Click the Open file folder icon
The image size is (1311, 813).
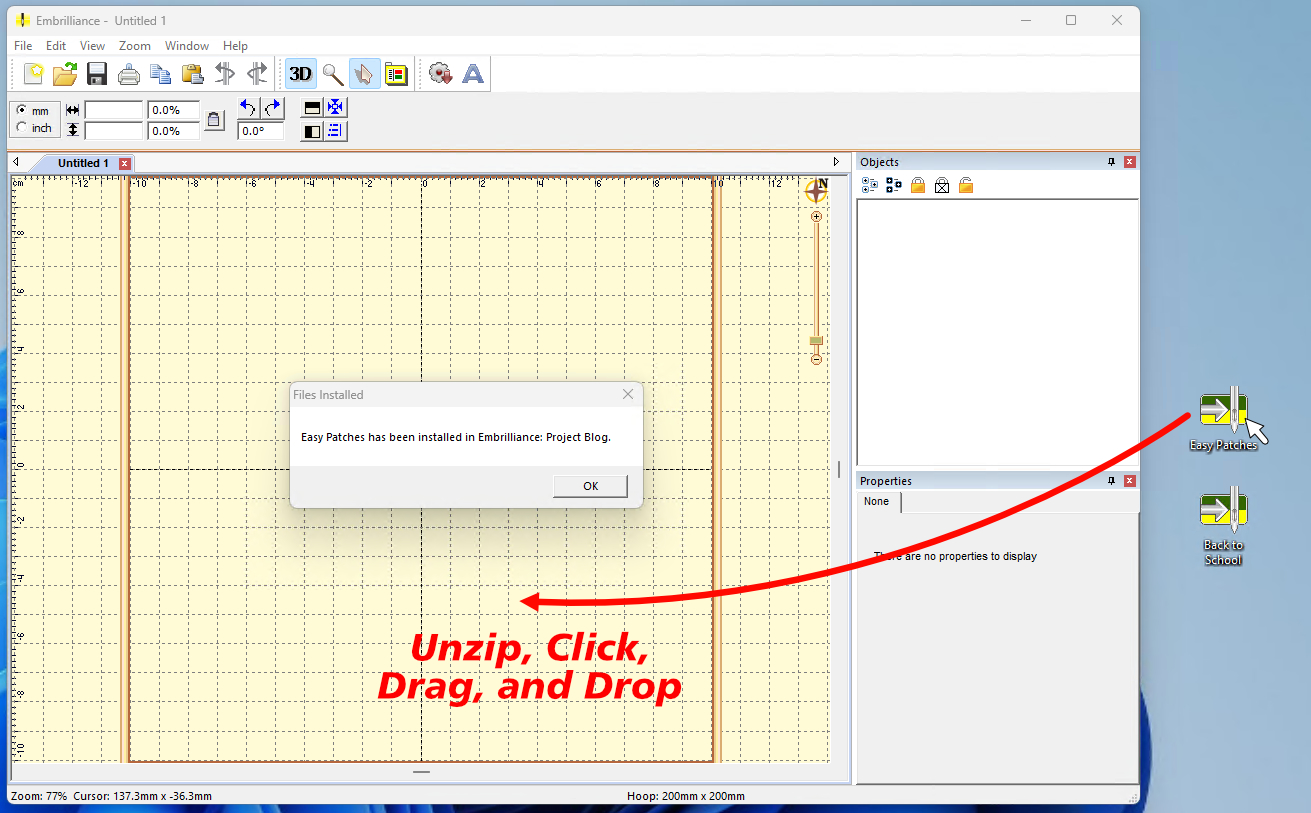coord(65,73)
